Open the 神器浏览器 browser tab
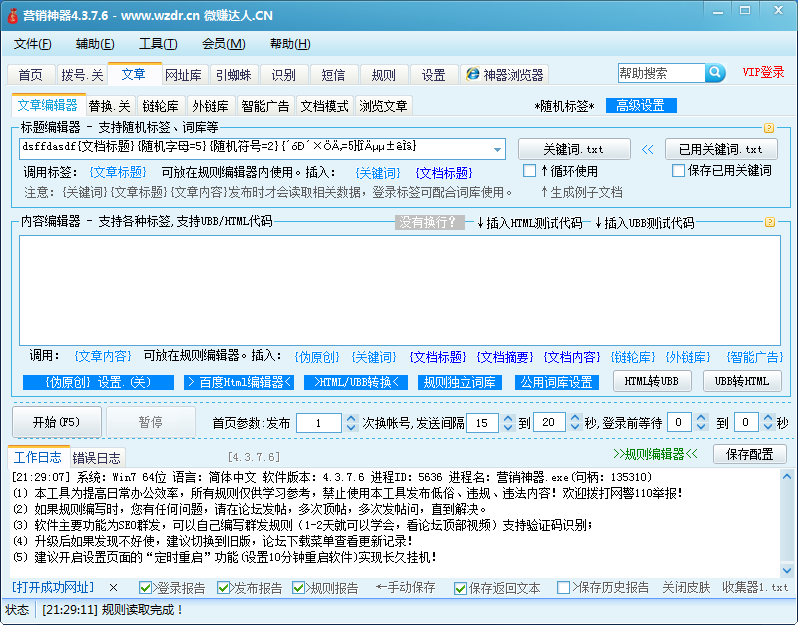The width and height of the screenshot is (798, 625). click(505, 75)
